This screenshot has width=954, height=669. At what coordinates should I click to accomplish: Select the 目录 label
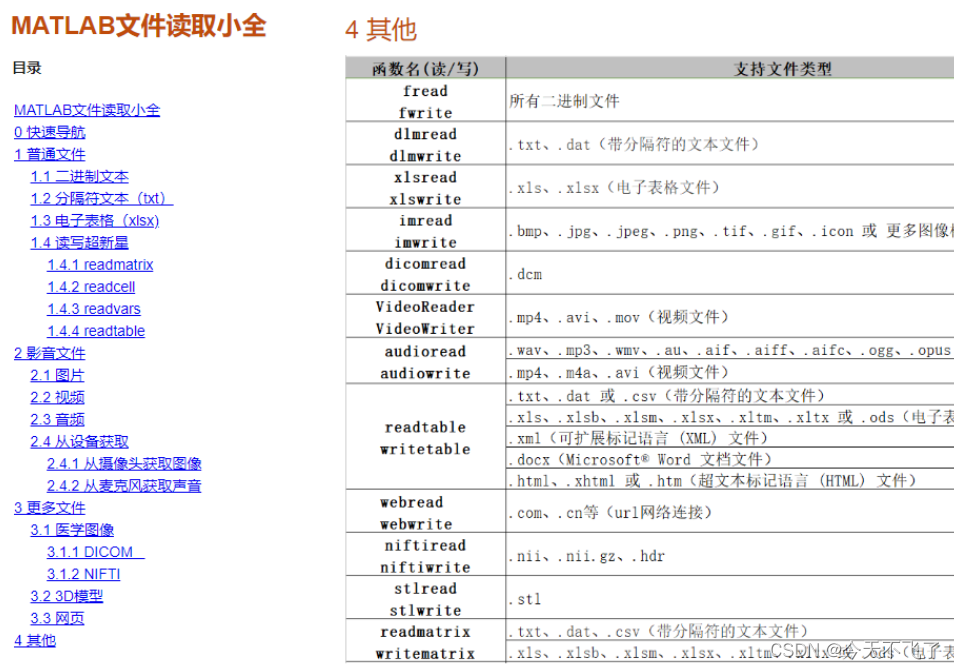pyautogui.click(x=27, y=68)
